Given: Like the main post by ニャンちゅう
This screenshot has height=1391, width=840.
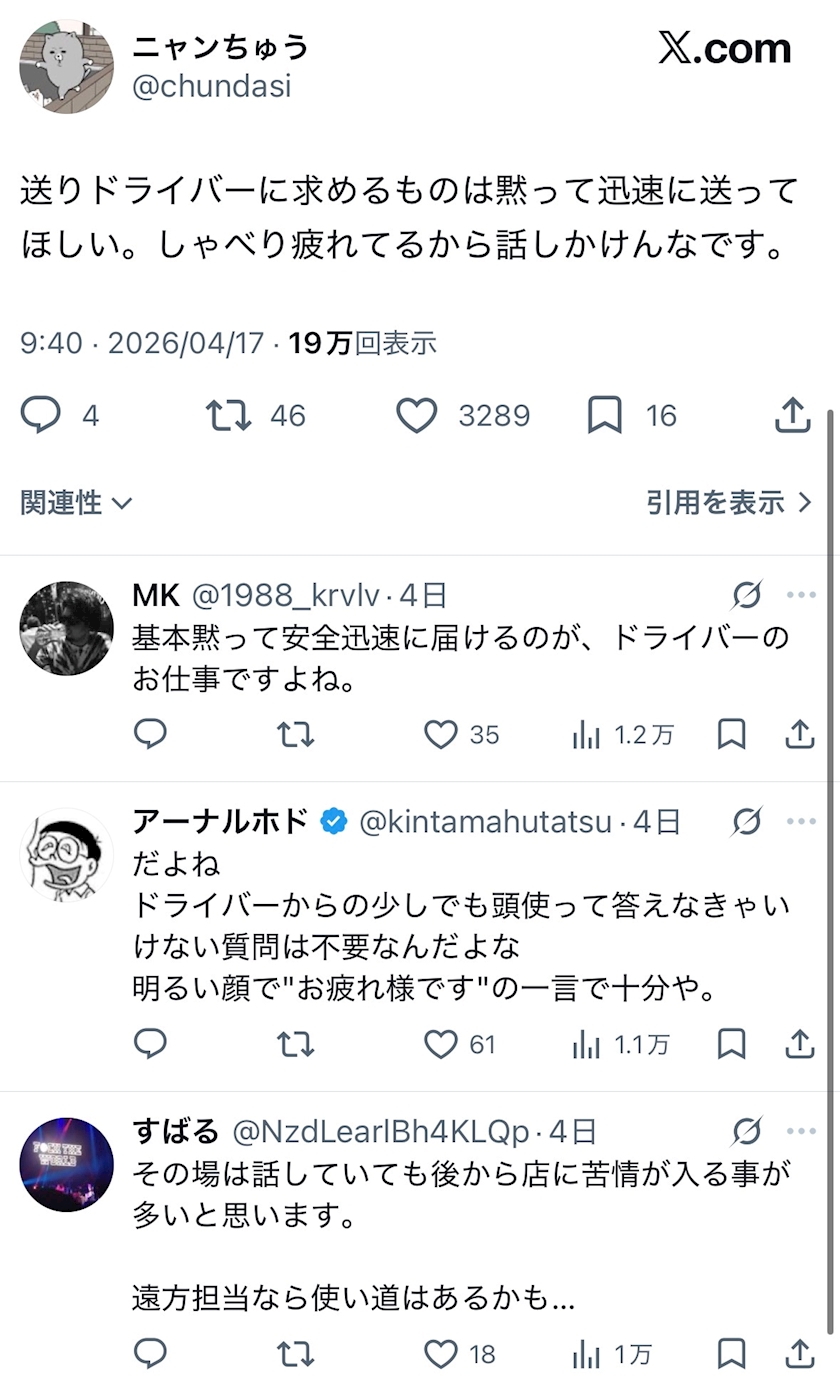Looking at the screenshot, I should click(417, 416).
